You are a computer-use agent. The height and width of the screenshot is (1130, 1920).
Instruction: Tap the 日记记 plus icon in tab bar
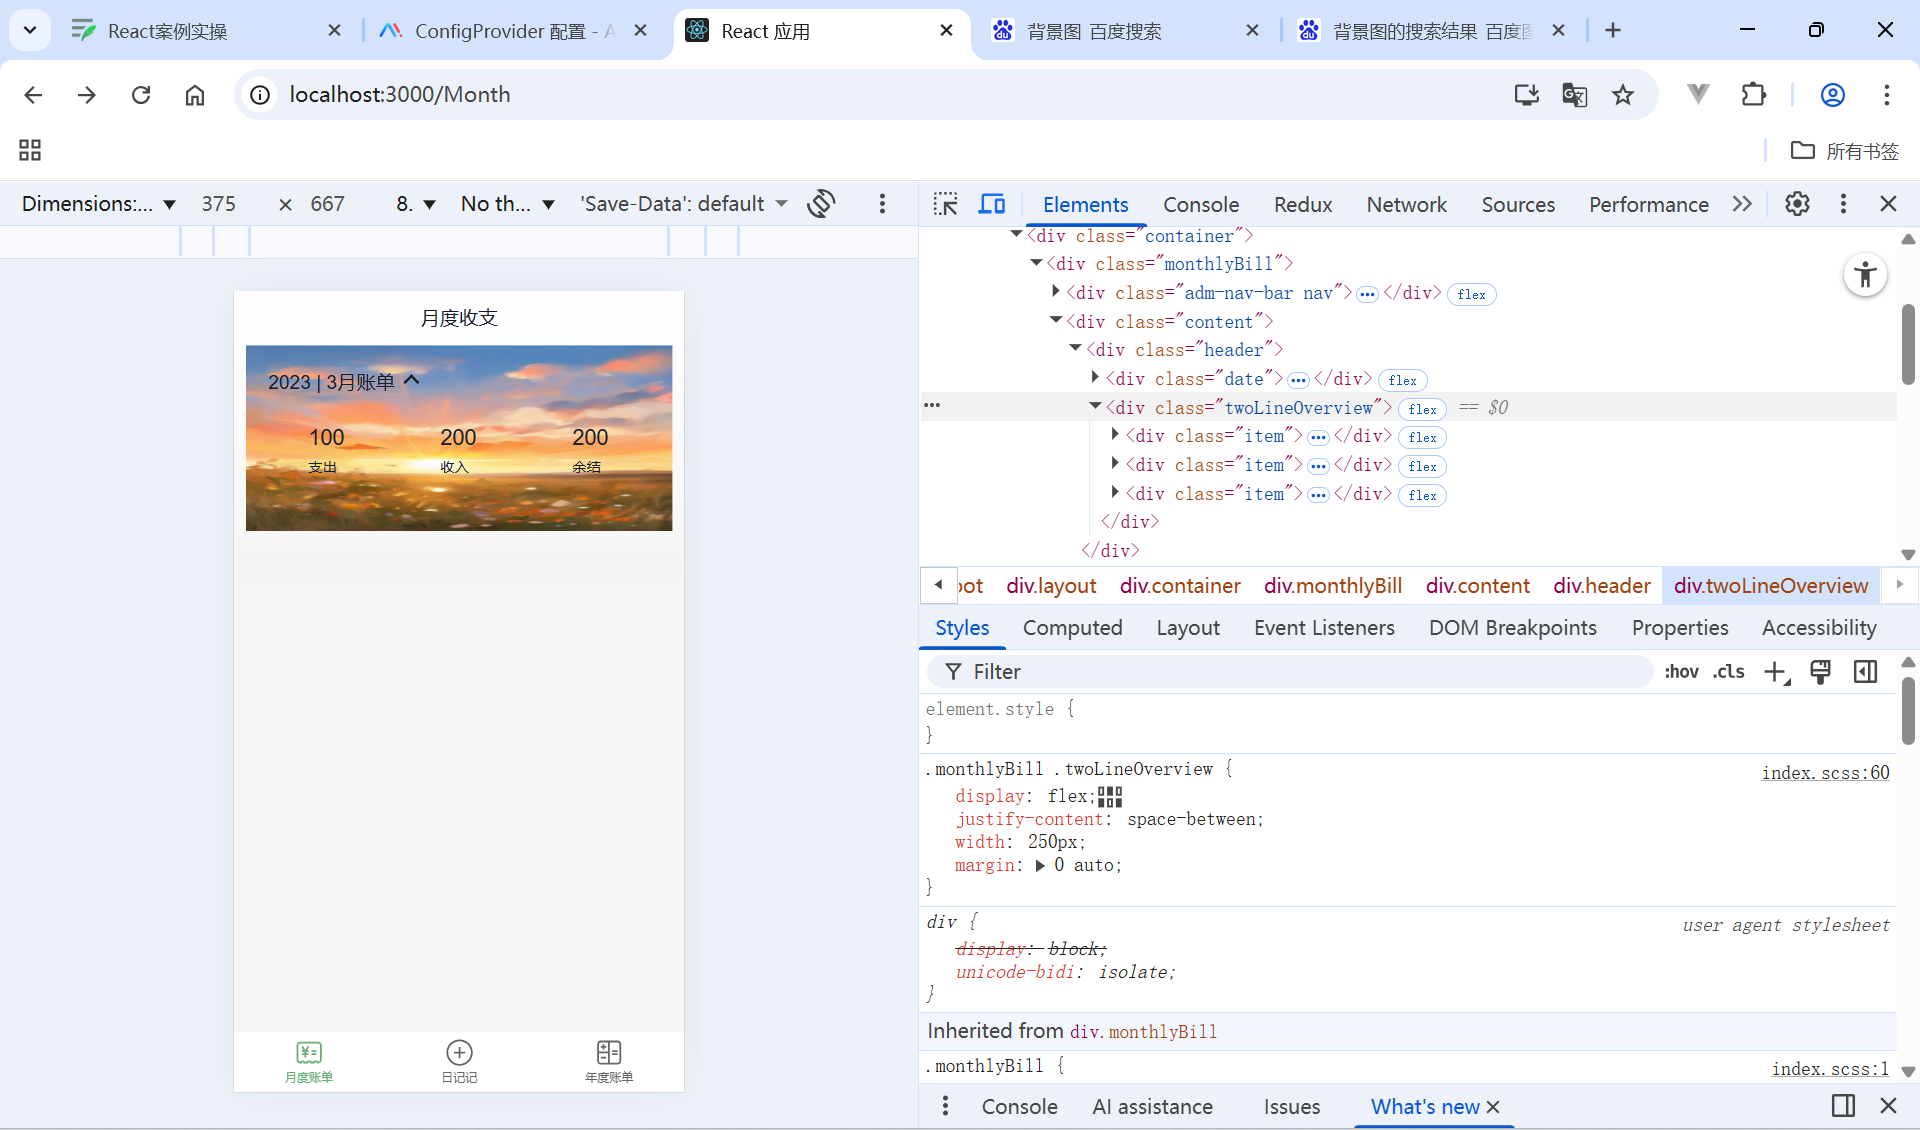459,1053
